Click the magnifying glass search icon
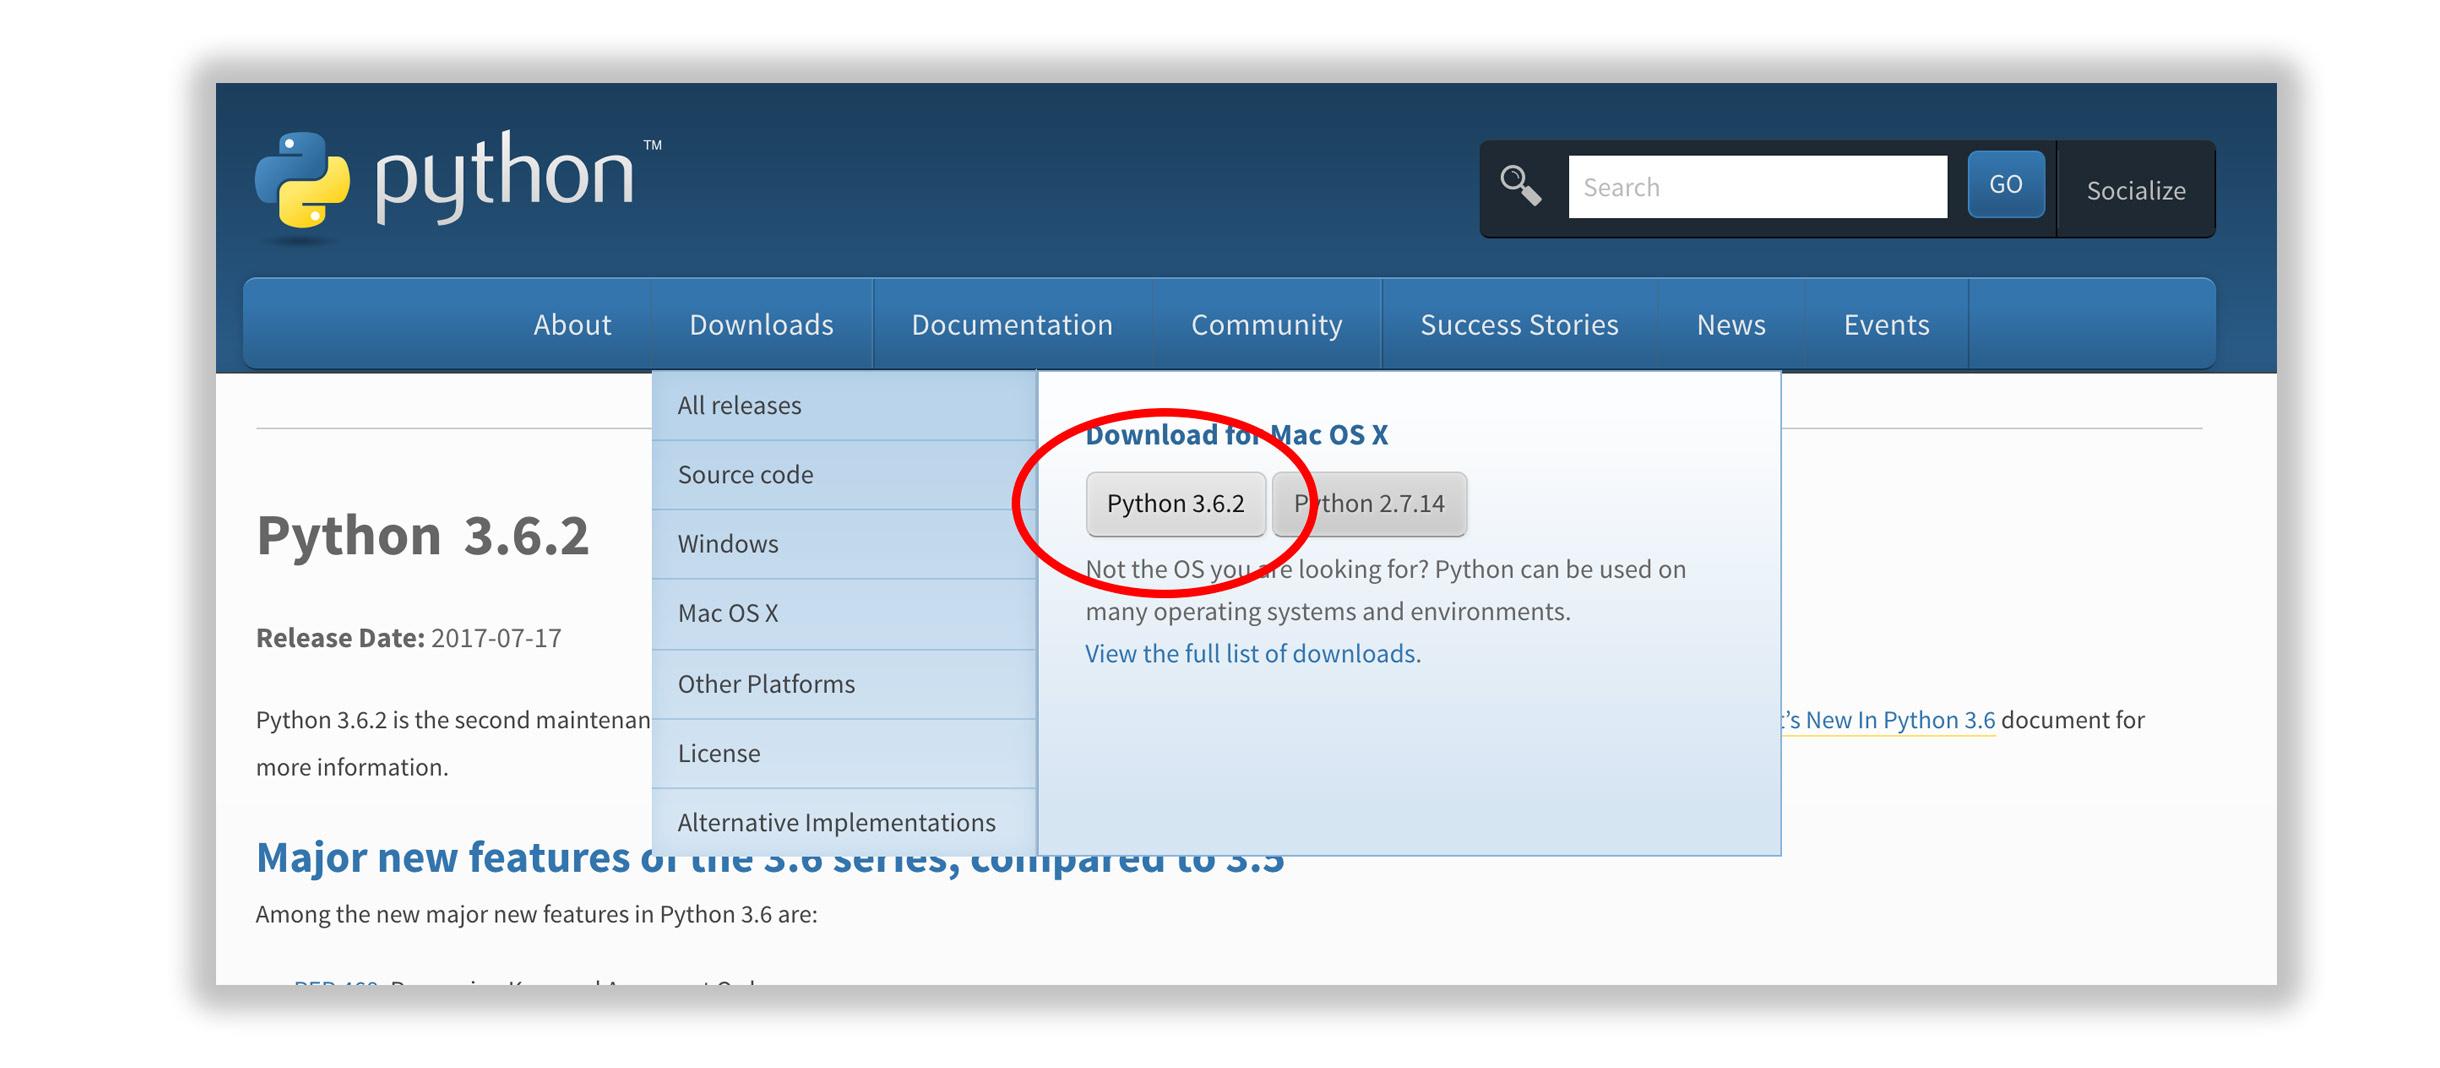 click(x=1520, y=186)
